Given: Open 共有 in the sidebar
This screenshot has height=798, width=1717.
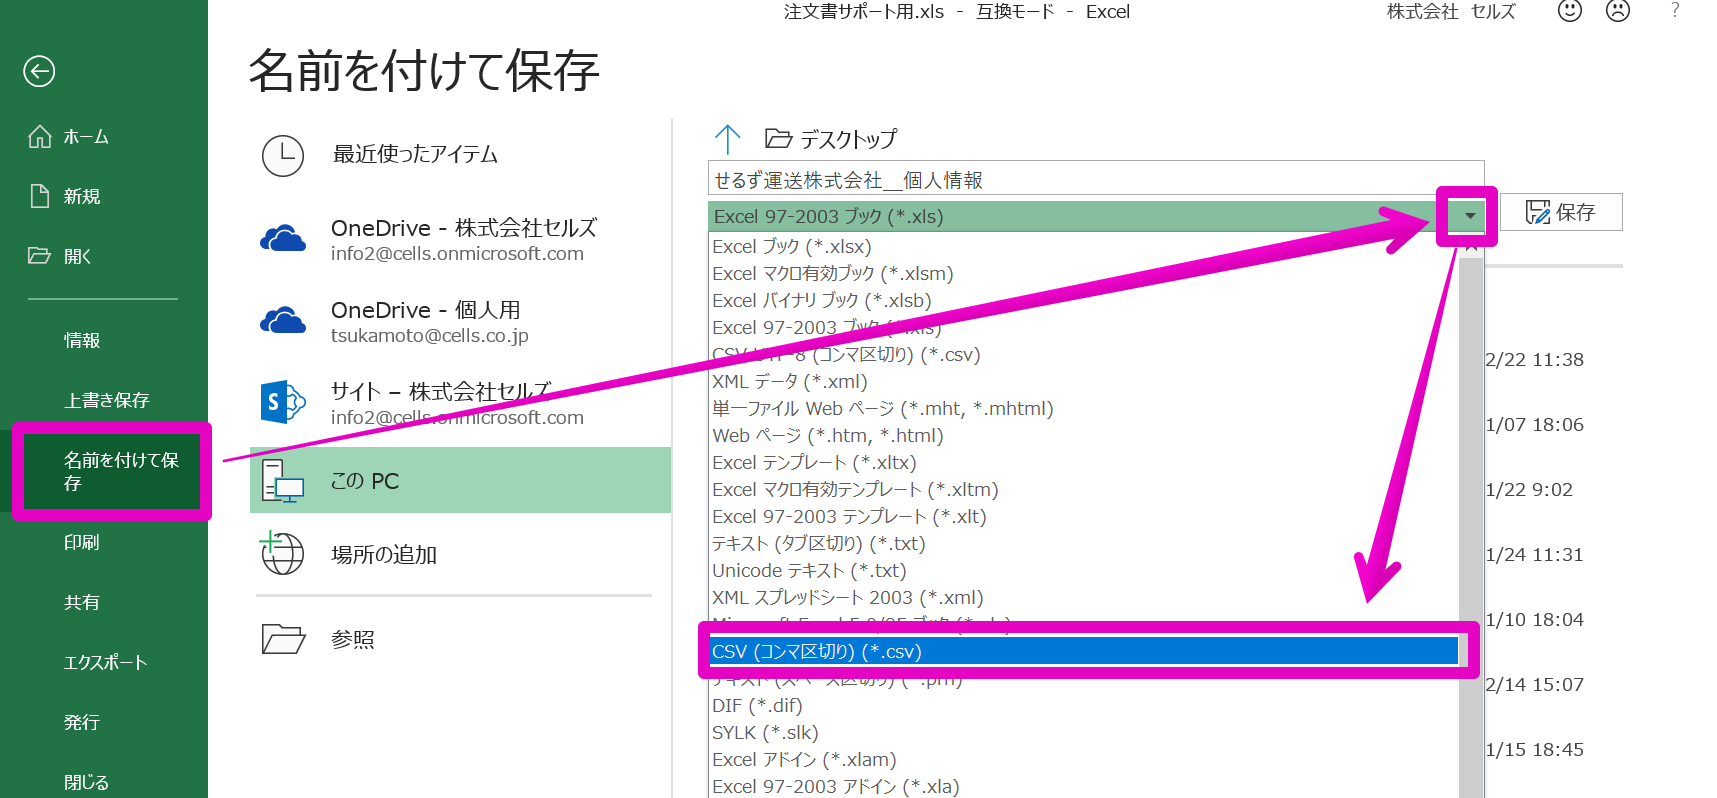Looking at the screenshot, I should tap(82, 602).
